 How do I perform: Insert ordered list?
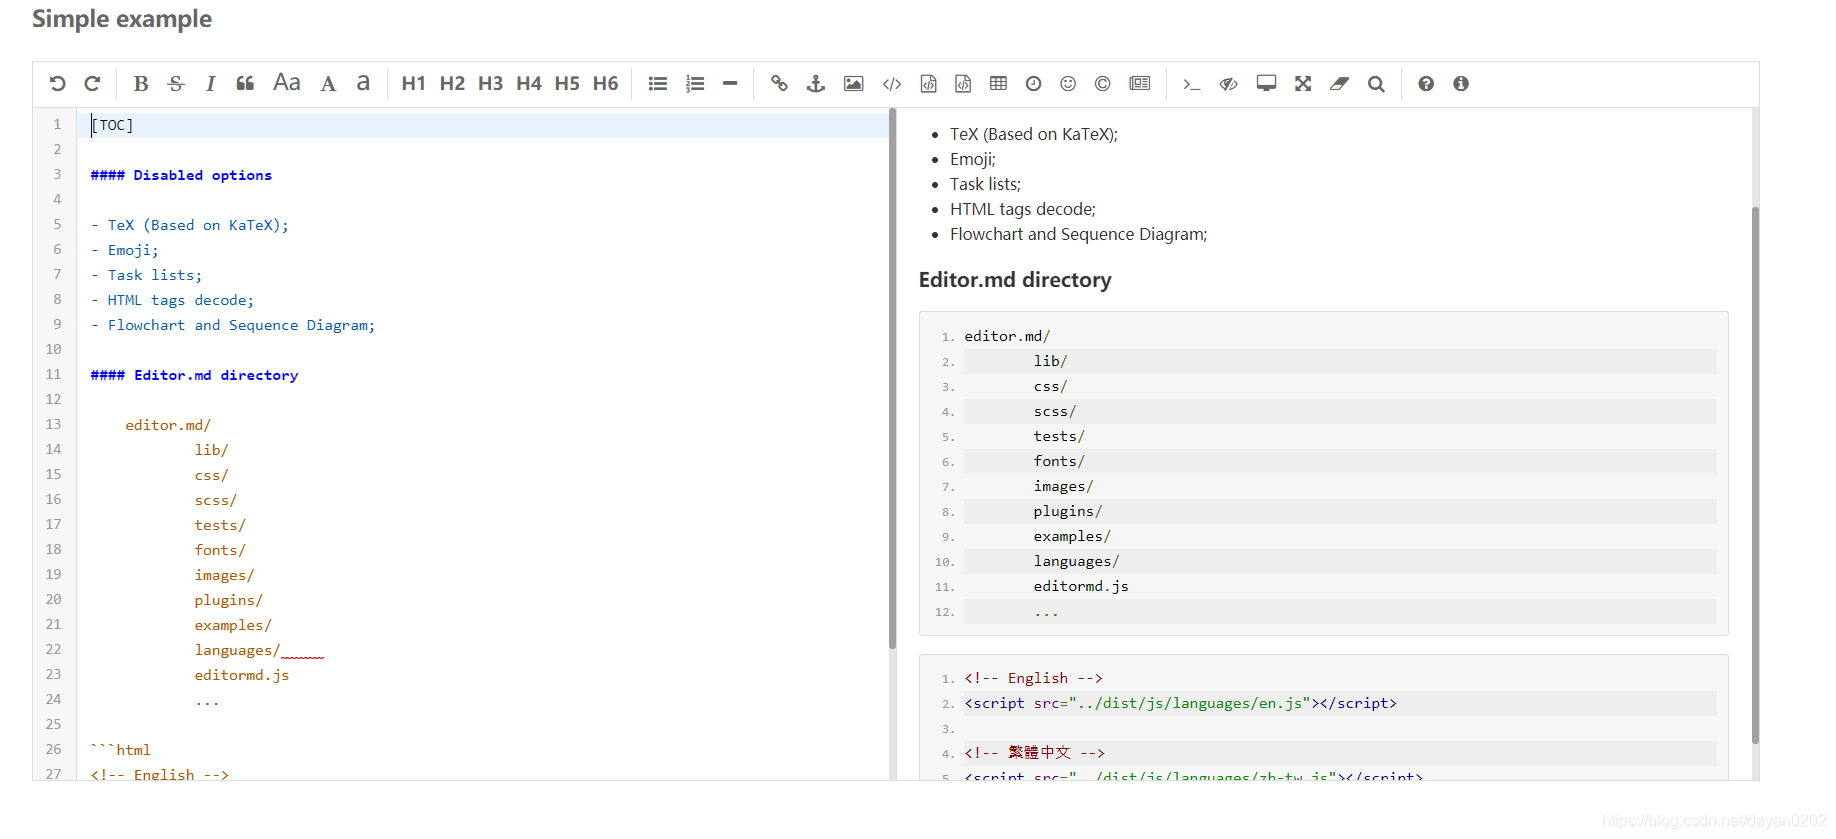695,84
